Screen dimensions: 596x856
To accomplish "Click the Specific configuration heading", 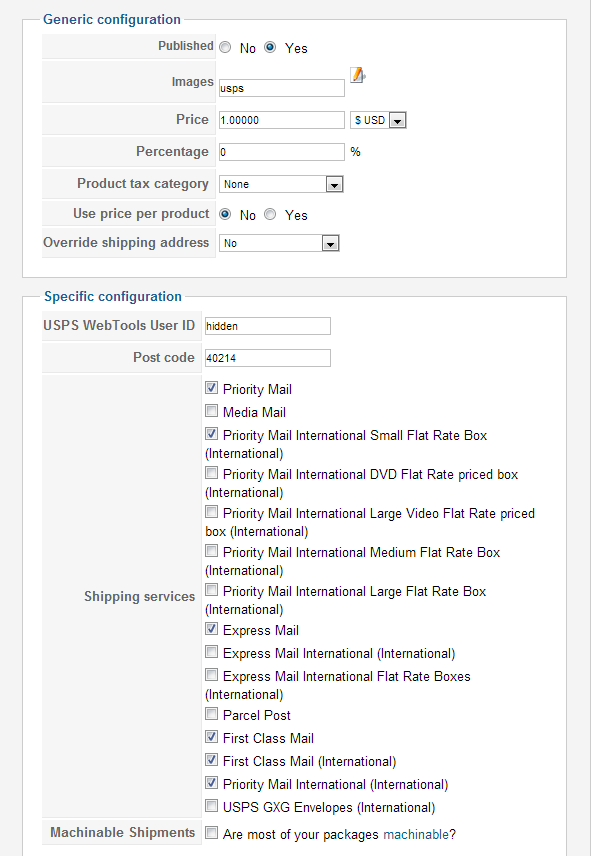I will 113,296.
